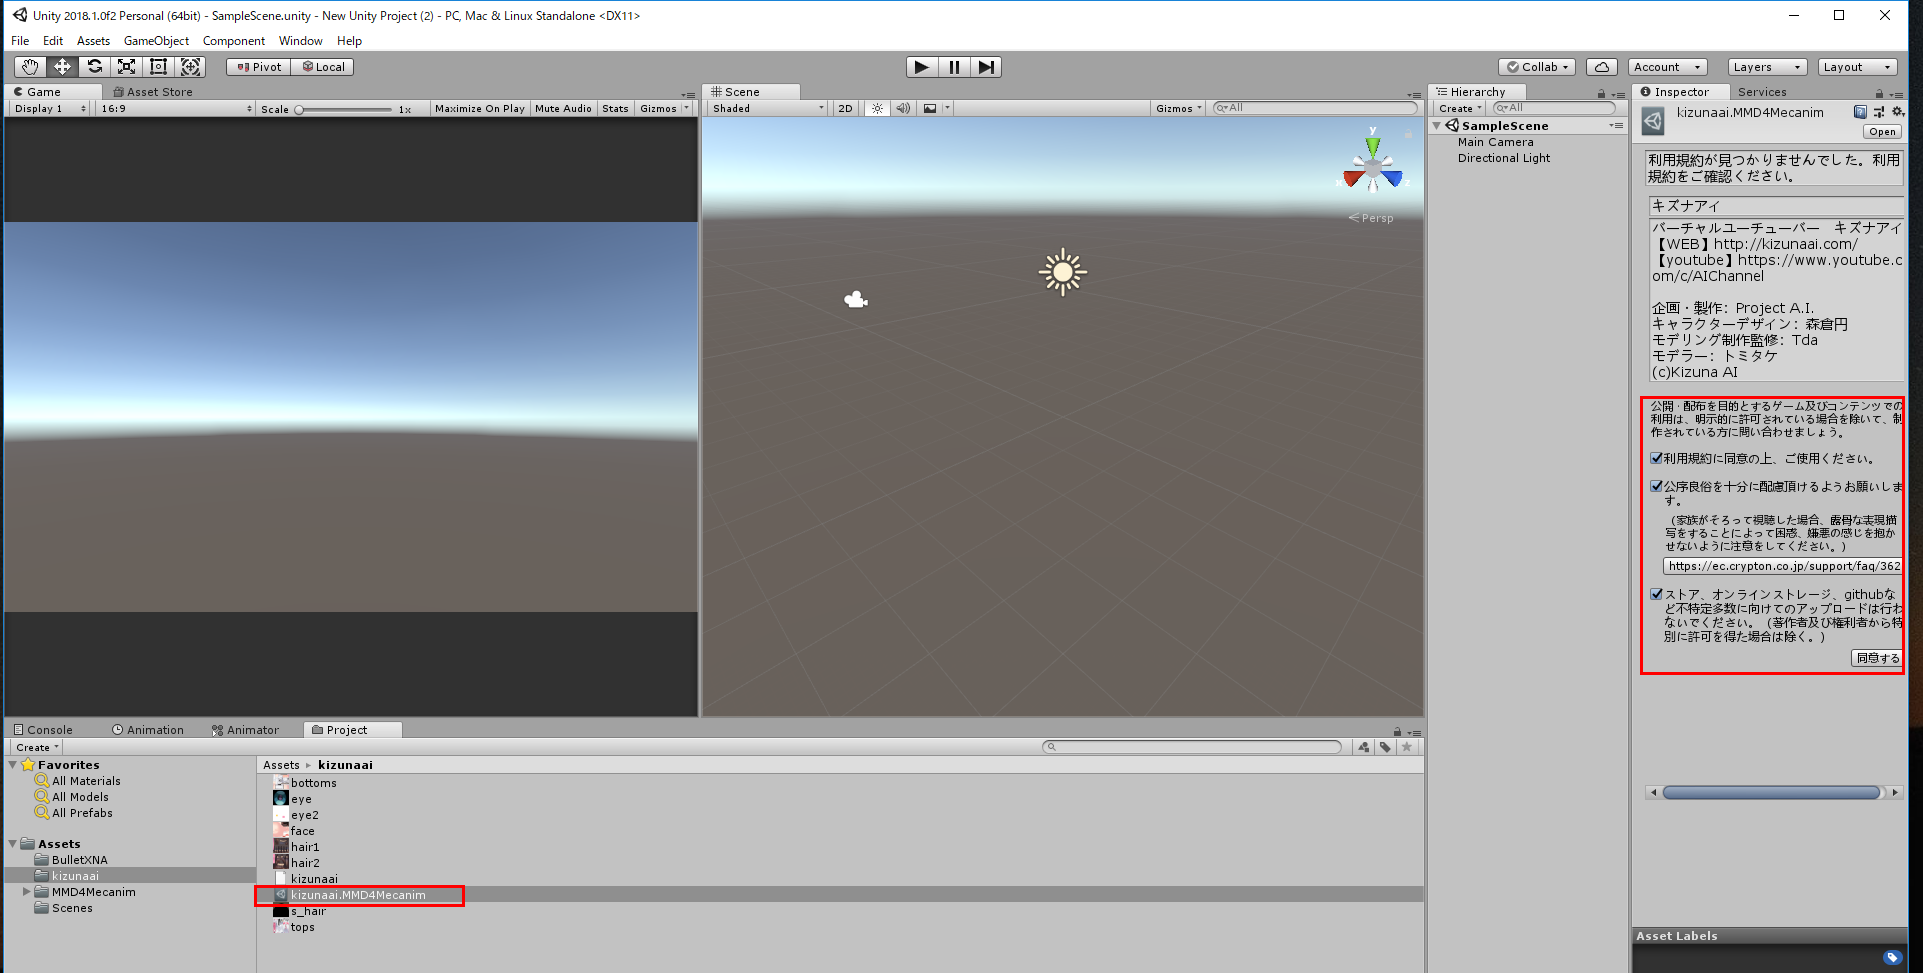Screen dimensions: 1923x973
Task: Select the Rotate tool
Action: click(94, 67)
